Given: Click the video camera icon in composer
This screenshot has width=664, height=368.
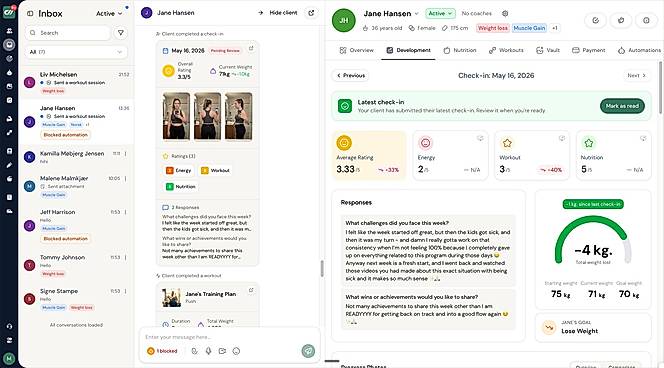Looking at the screenshot, I should coord(222,351).
